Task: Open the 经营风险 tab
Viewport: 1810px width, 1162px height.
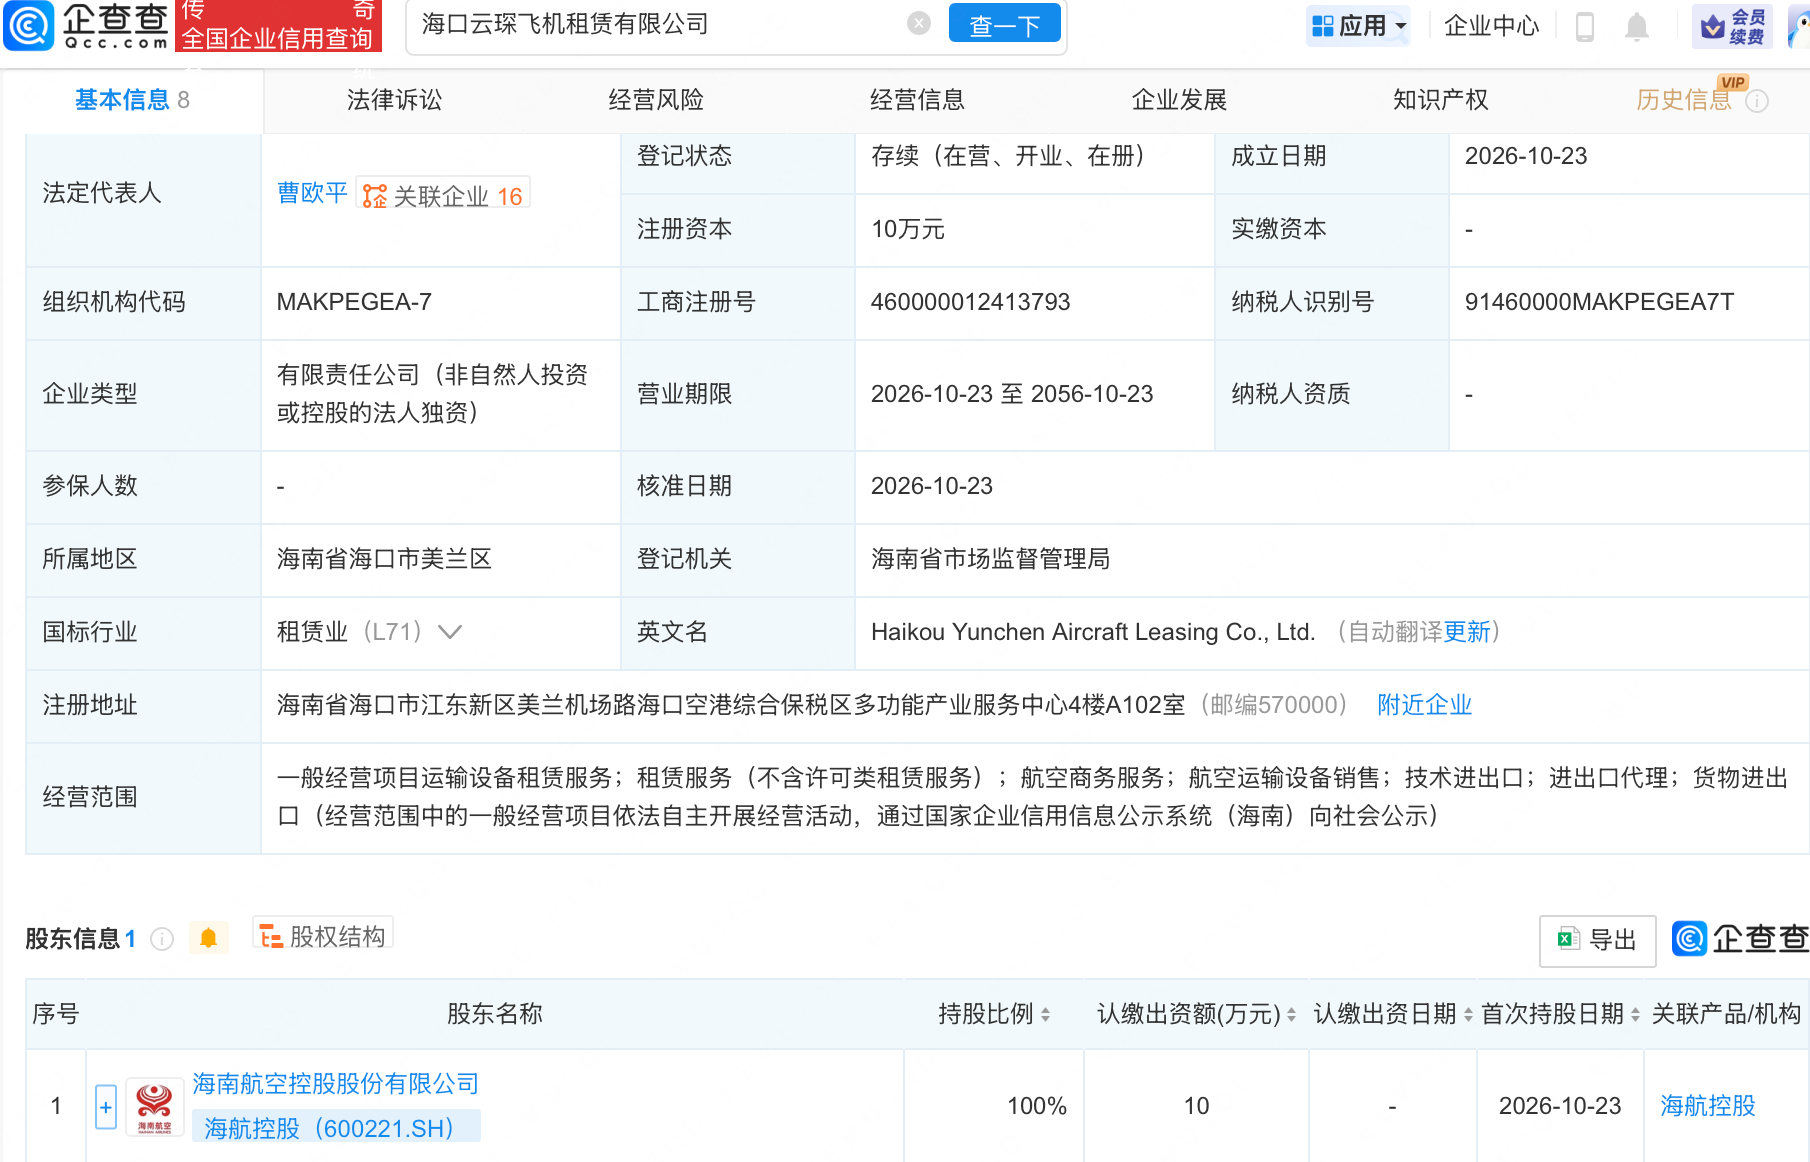Action: coord(656,100)
